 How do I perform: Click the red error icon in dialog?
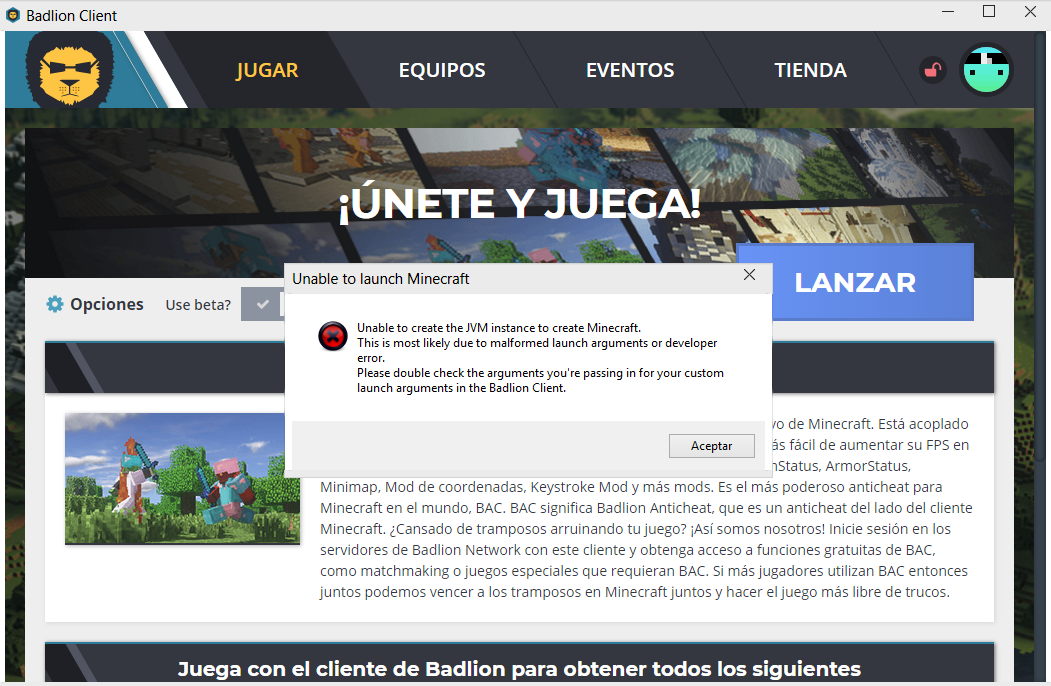[332, 336]
